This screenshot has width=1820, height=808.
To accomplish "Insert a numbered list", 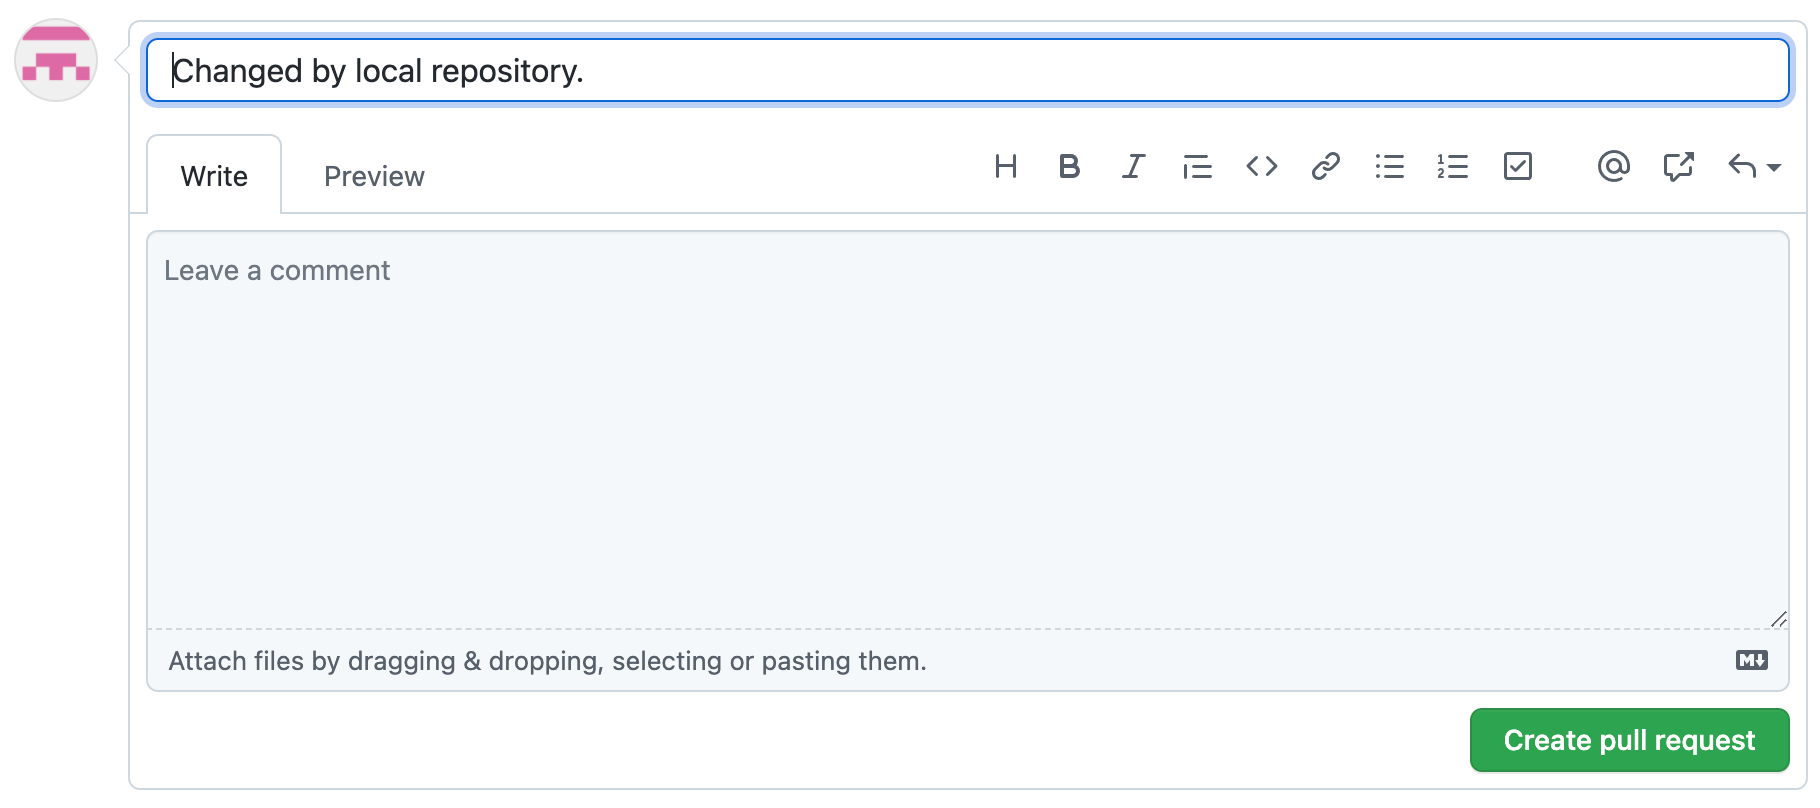I will [1453, 166].
